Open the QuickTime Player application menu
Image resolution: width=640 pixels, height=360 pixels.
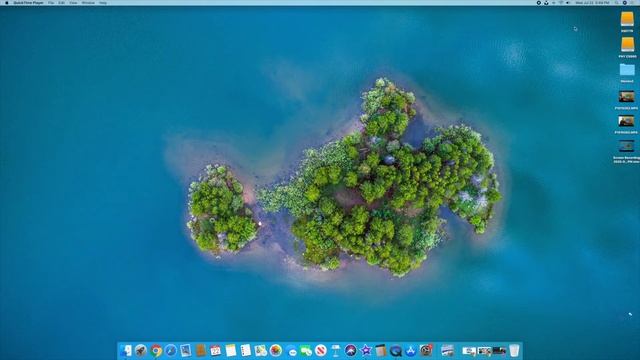[x=29, y=3]
